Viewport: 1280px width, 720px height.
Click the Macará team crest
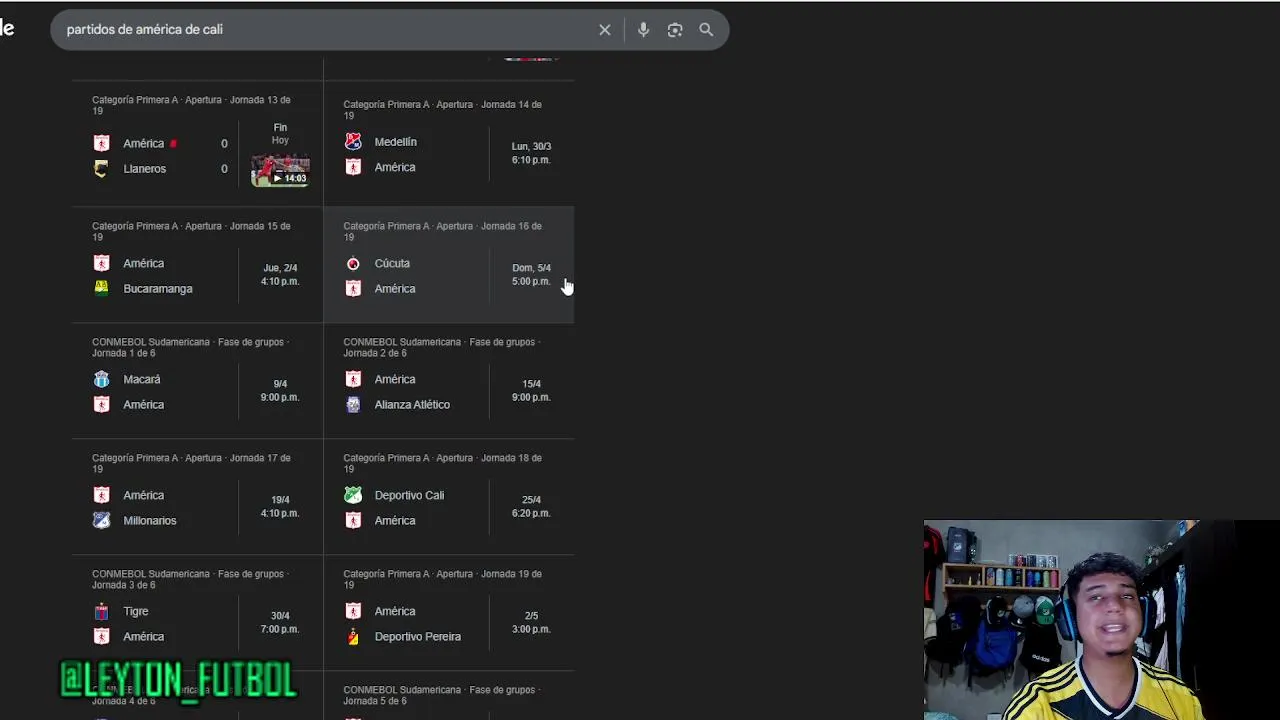[x=101, y=379]
